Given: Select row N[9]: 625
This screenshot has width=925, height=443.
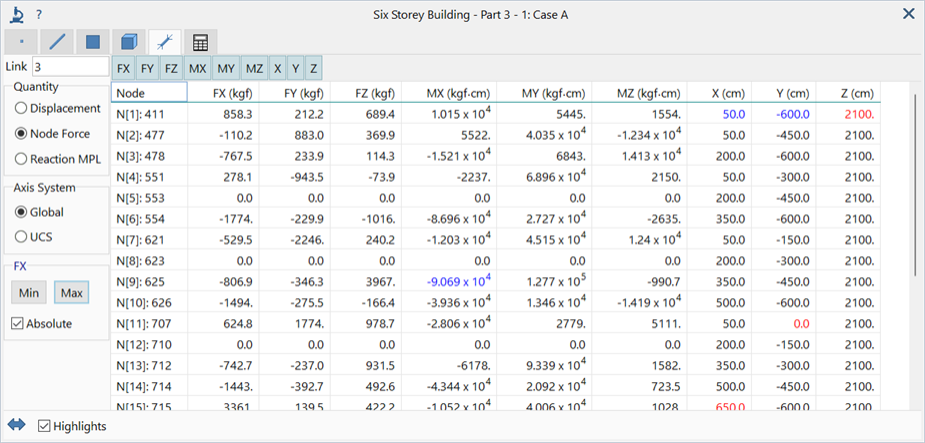Looking at the screenshot, I should coord(496,282).
